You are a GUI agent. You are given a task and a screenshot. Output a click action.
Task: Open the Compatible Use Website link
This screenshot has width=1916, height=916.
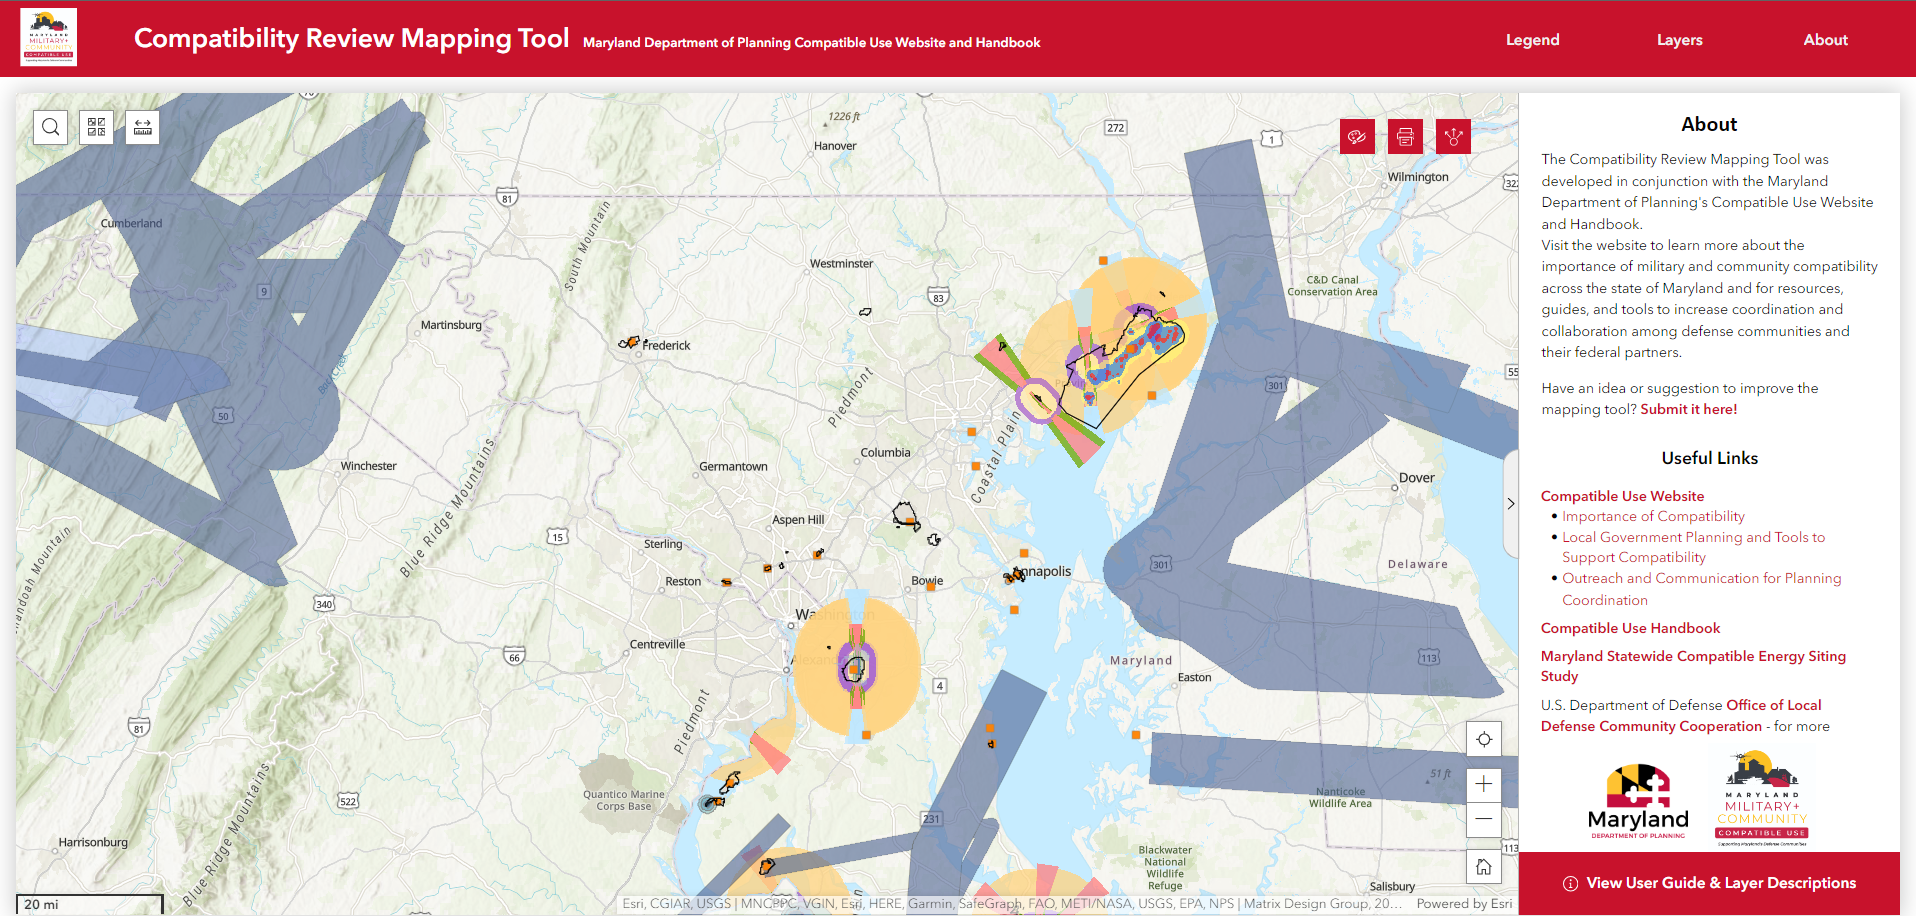(x=1622, y=496)
